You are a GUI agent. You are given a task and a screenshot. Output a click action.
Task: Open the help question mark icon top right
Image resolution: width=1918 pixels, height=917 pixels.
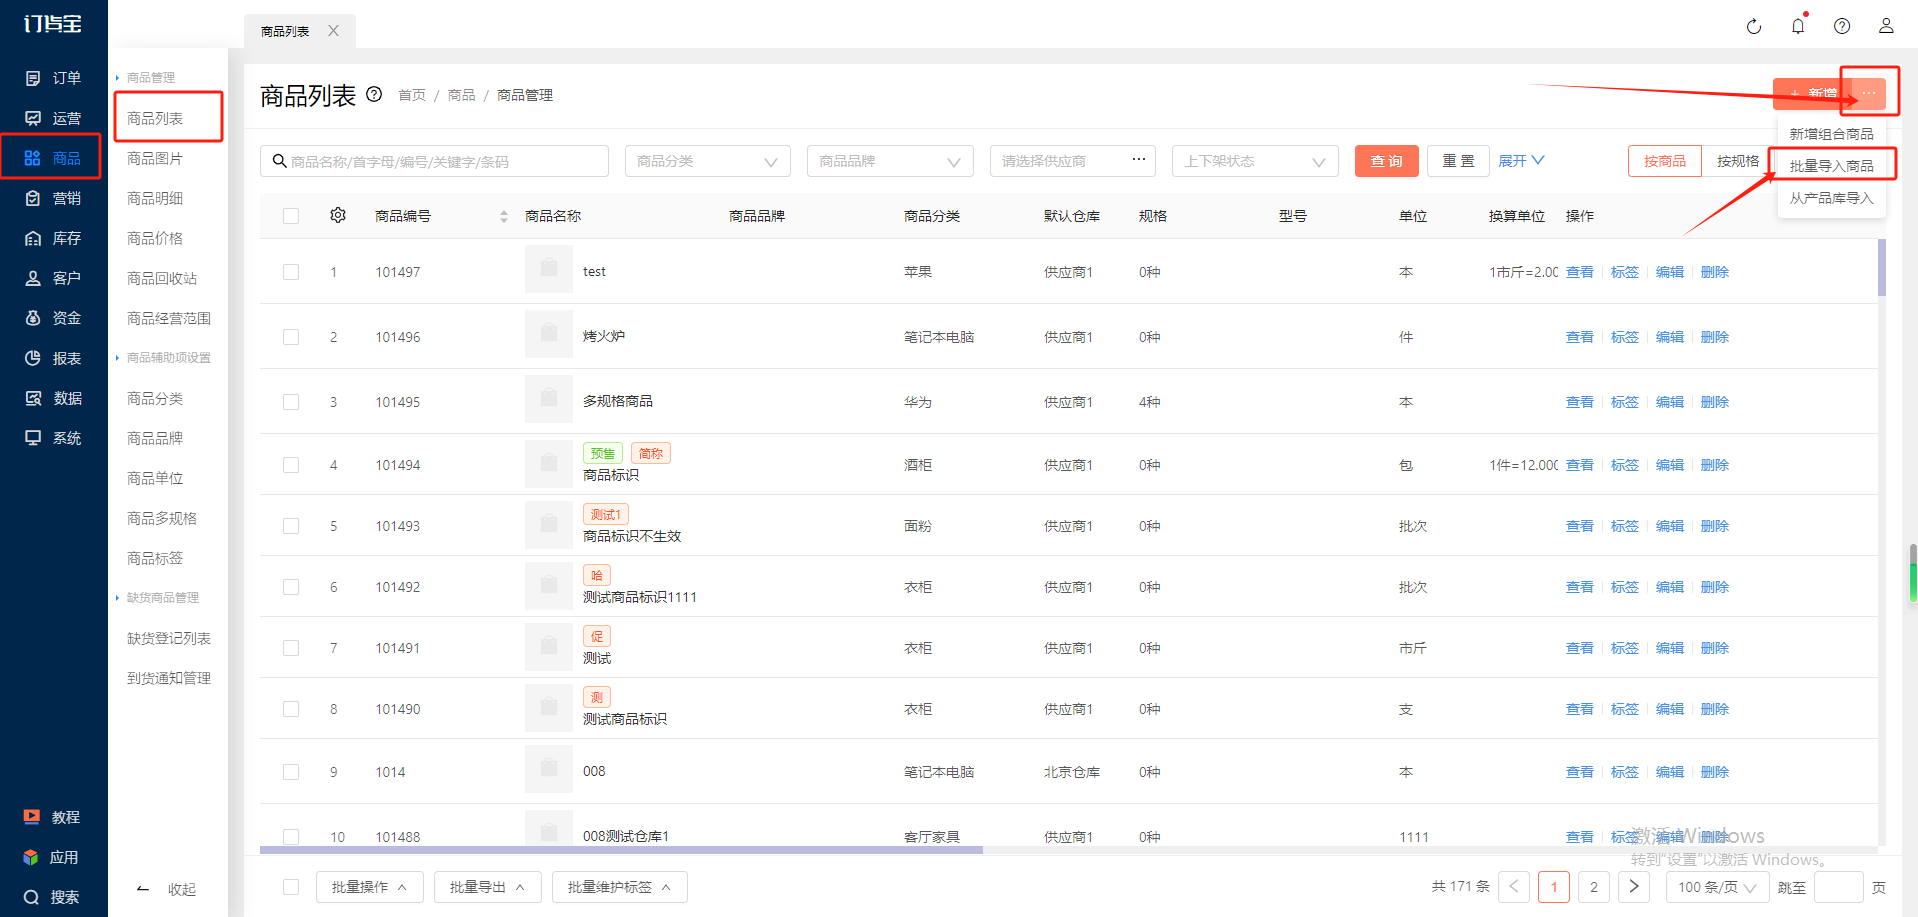[x=1842, y=26]
